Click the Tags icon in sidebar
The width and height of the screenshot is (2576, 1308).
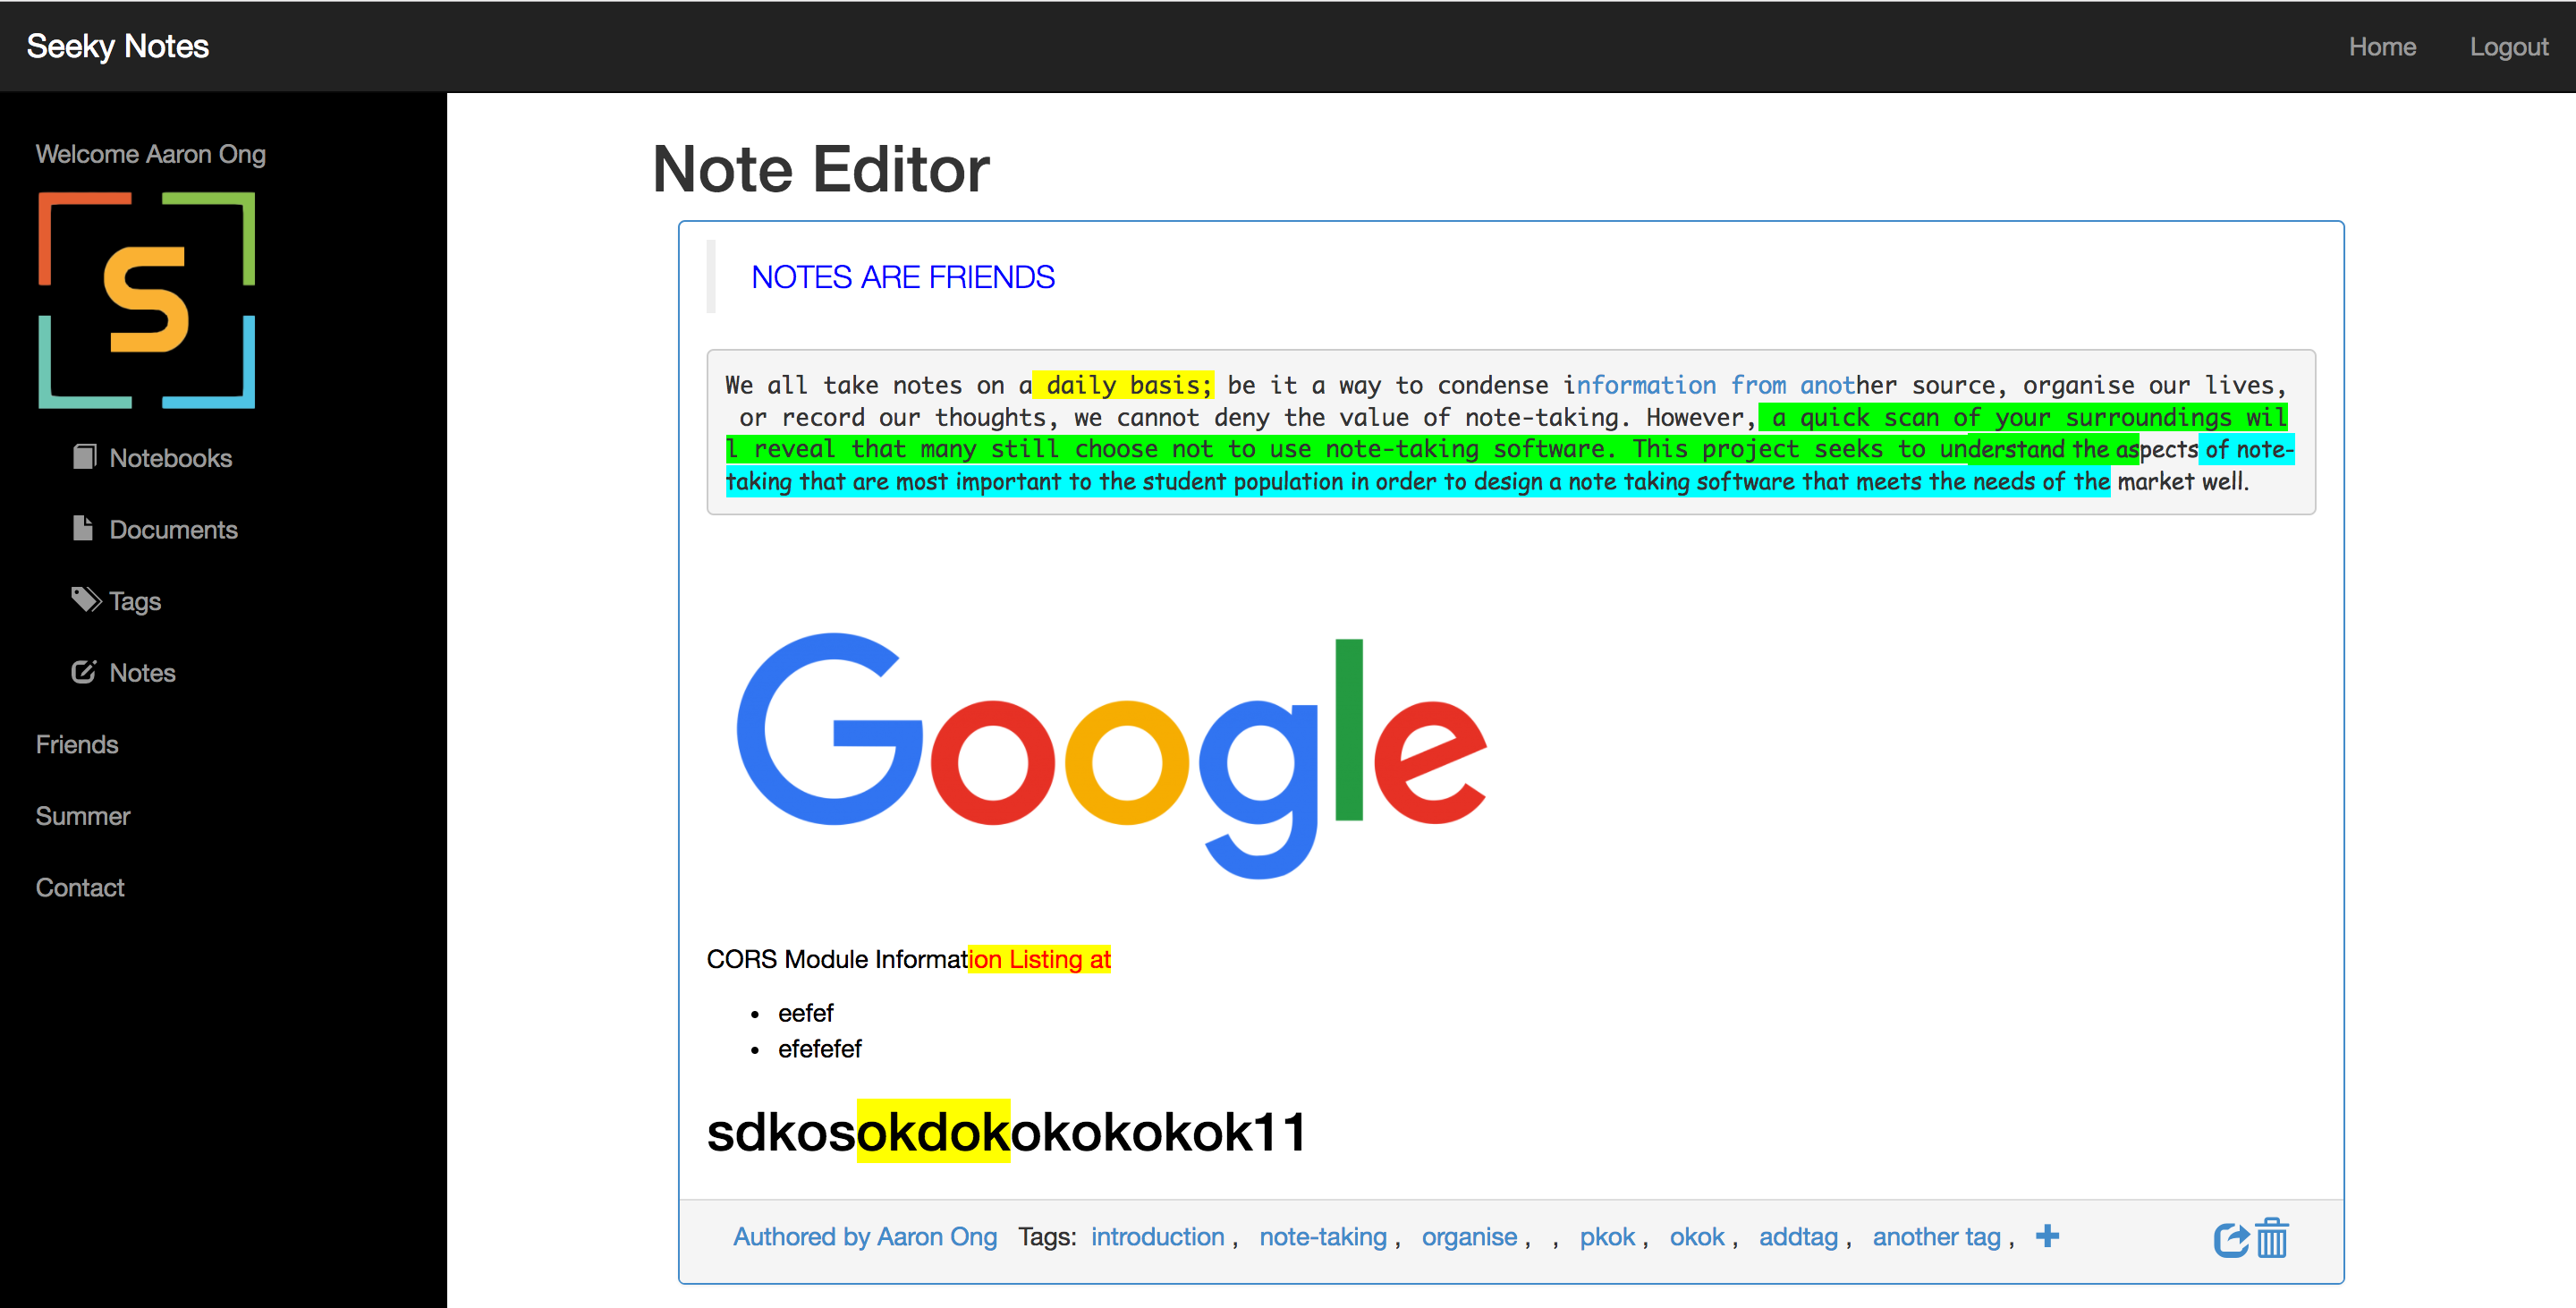(x=86, y=600)
